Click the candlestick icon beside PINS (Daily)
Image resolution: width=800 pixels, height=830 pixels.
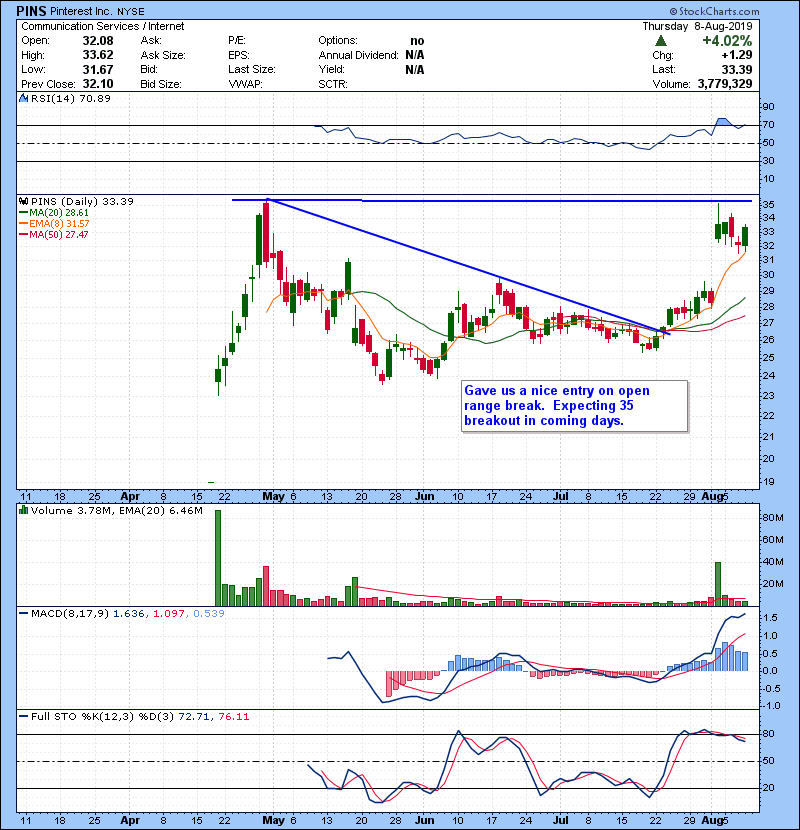click(23, 201)
